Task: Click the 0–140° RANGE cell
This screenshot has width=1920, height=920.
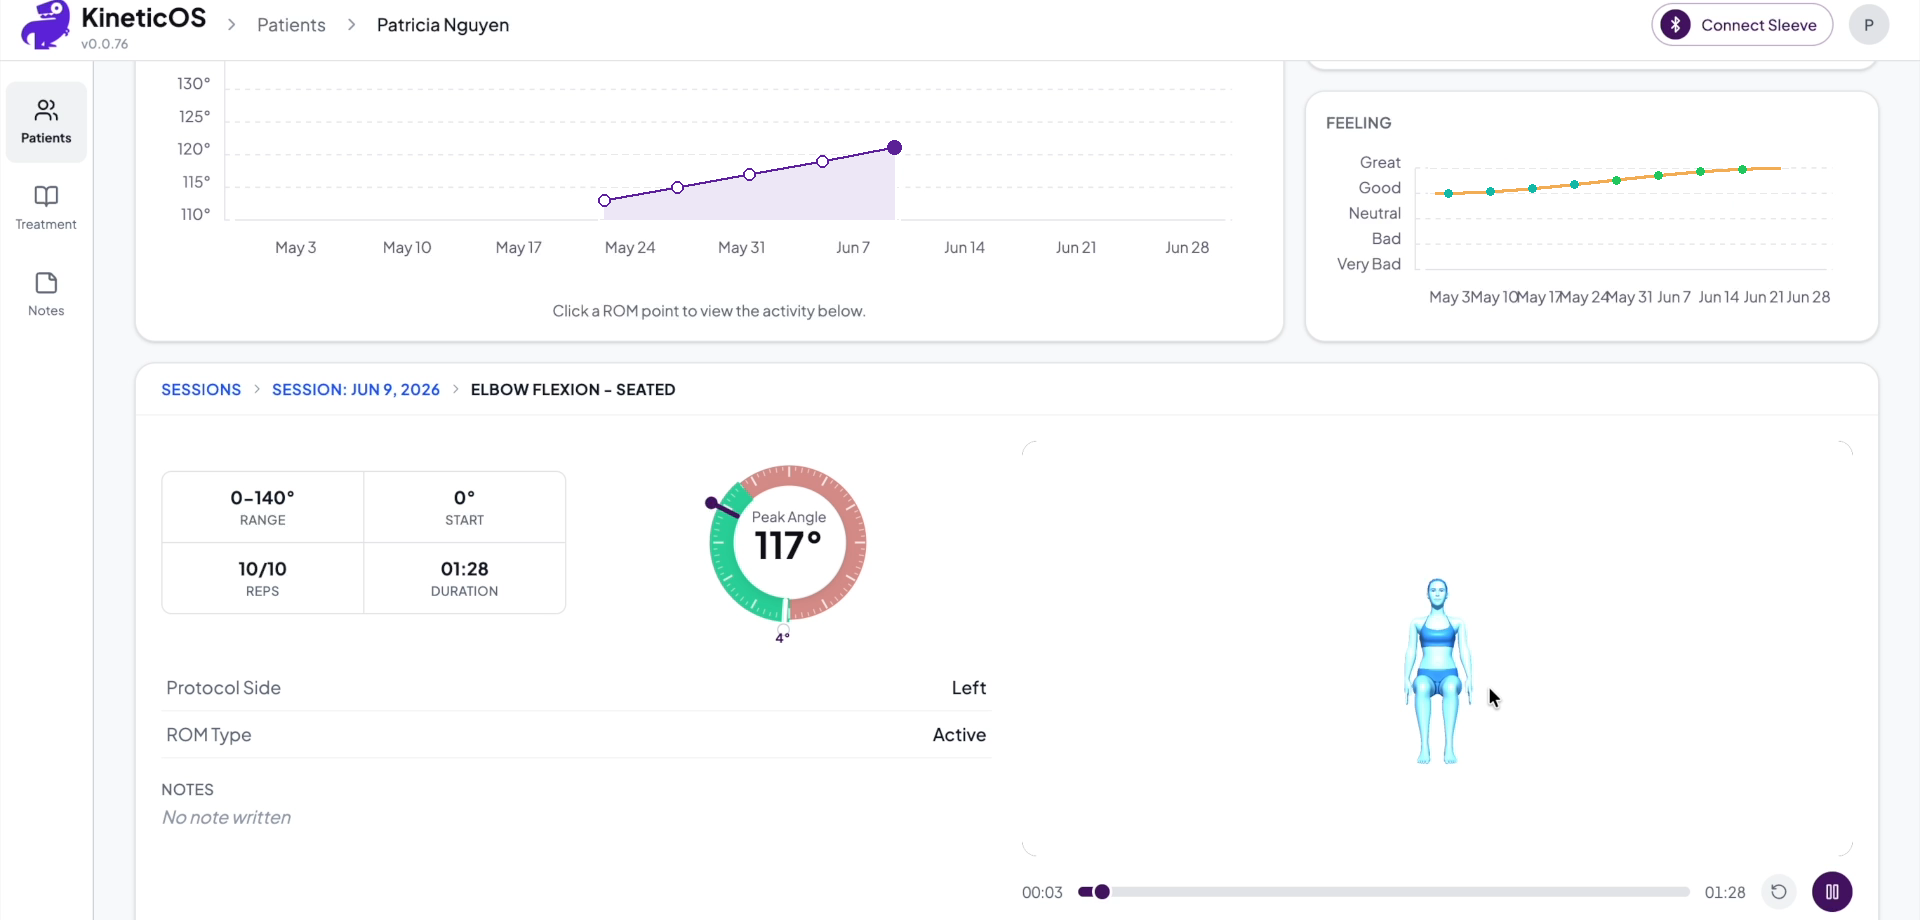Action: 263,507
